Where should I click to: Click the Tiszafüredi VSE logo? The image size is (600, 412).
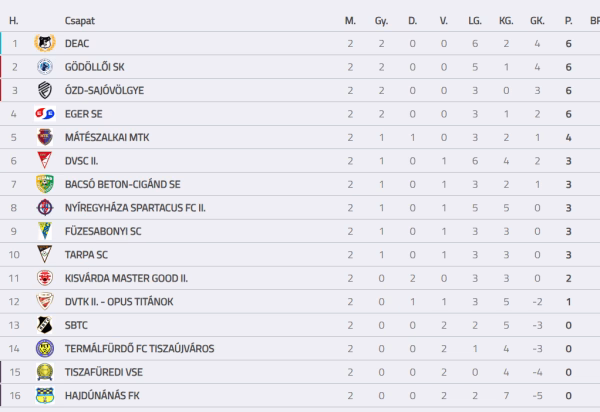45,372
